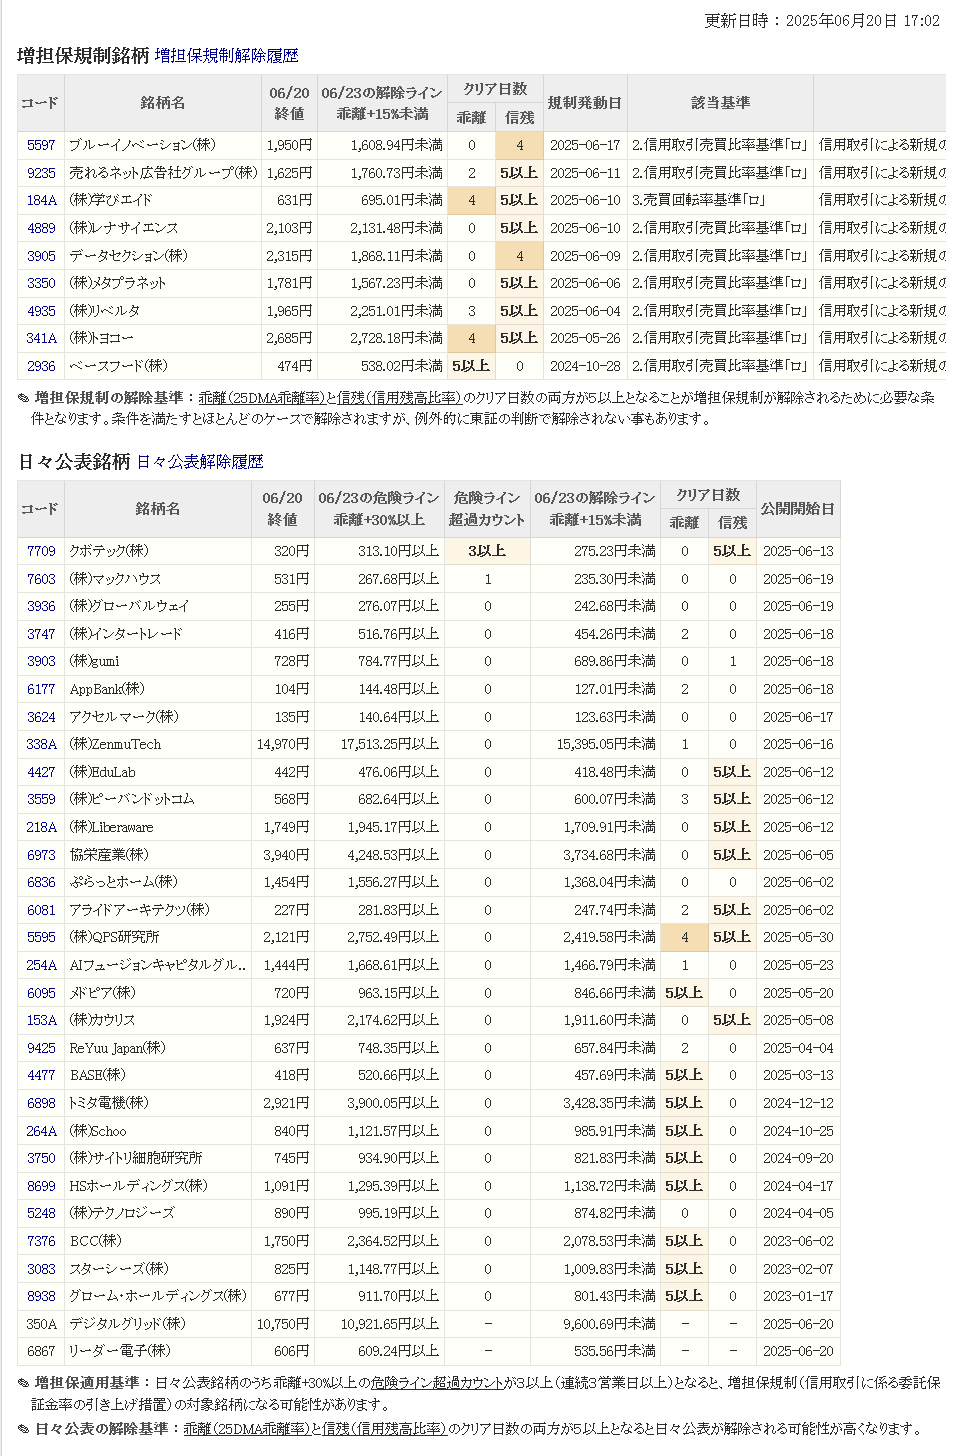This screenshot has width=953, height=1456.
Task: Select the stock name (株)Schoo
Action: [98, 1131]
